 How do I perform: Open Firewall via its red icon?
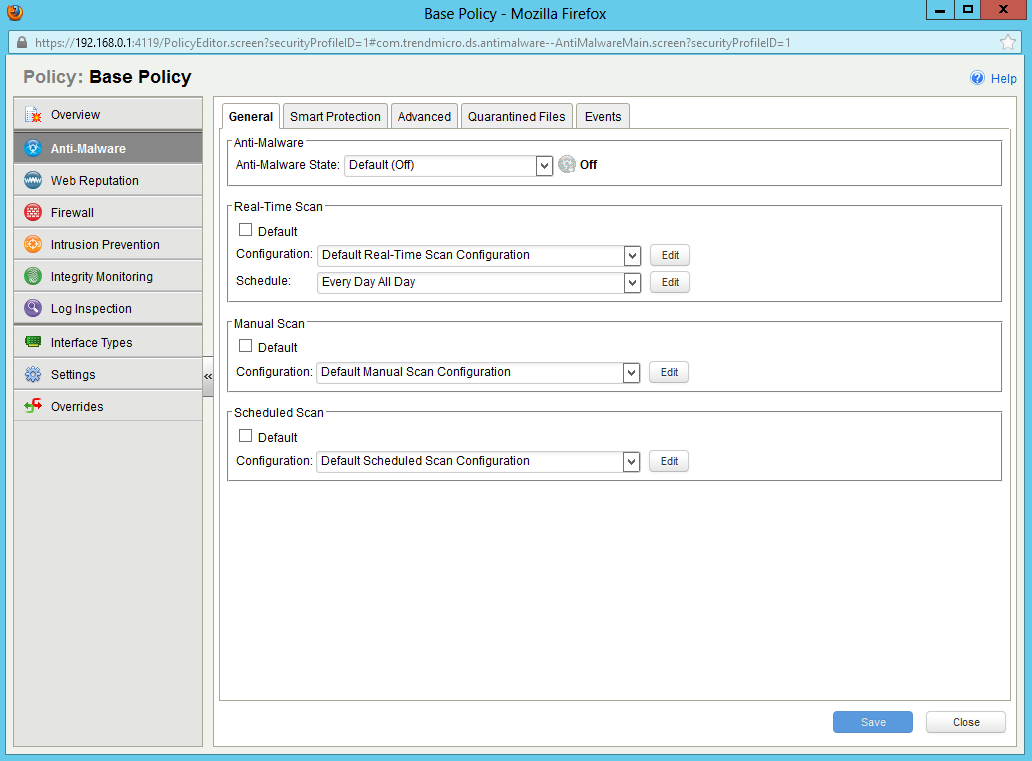33,213
